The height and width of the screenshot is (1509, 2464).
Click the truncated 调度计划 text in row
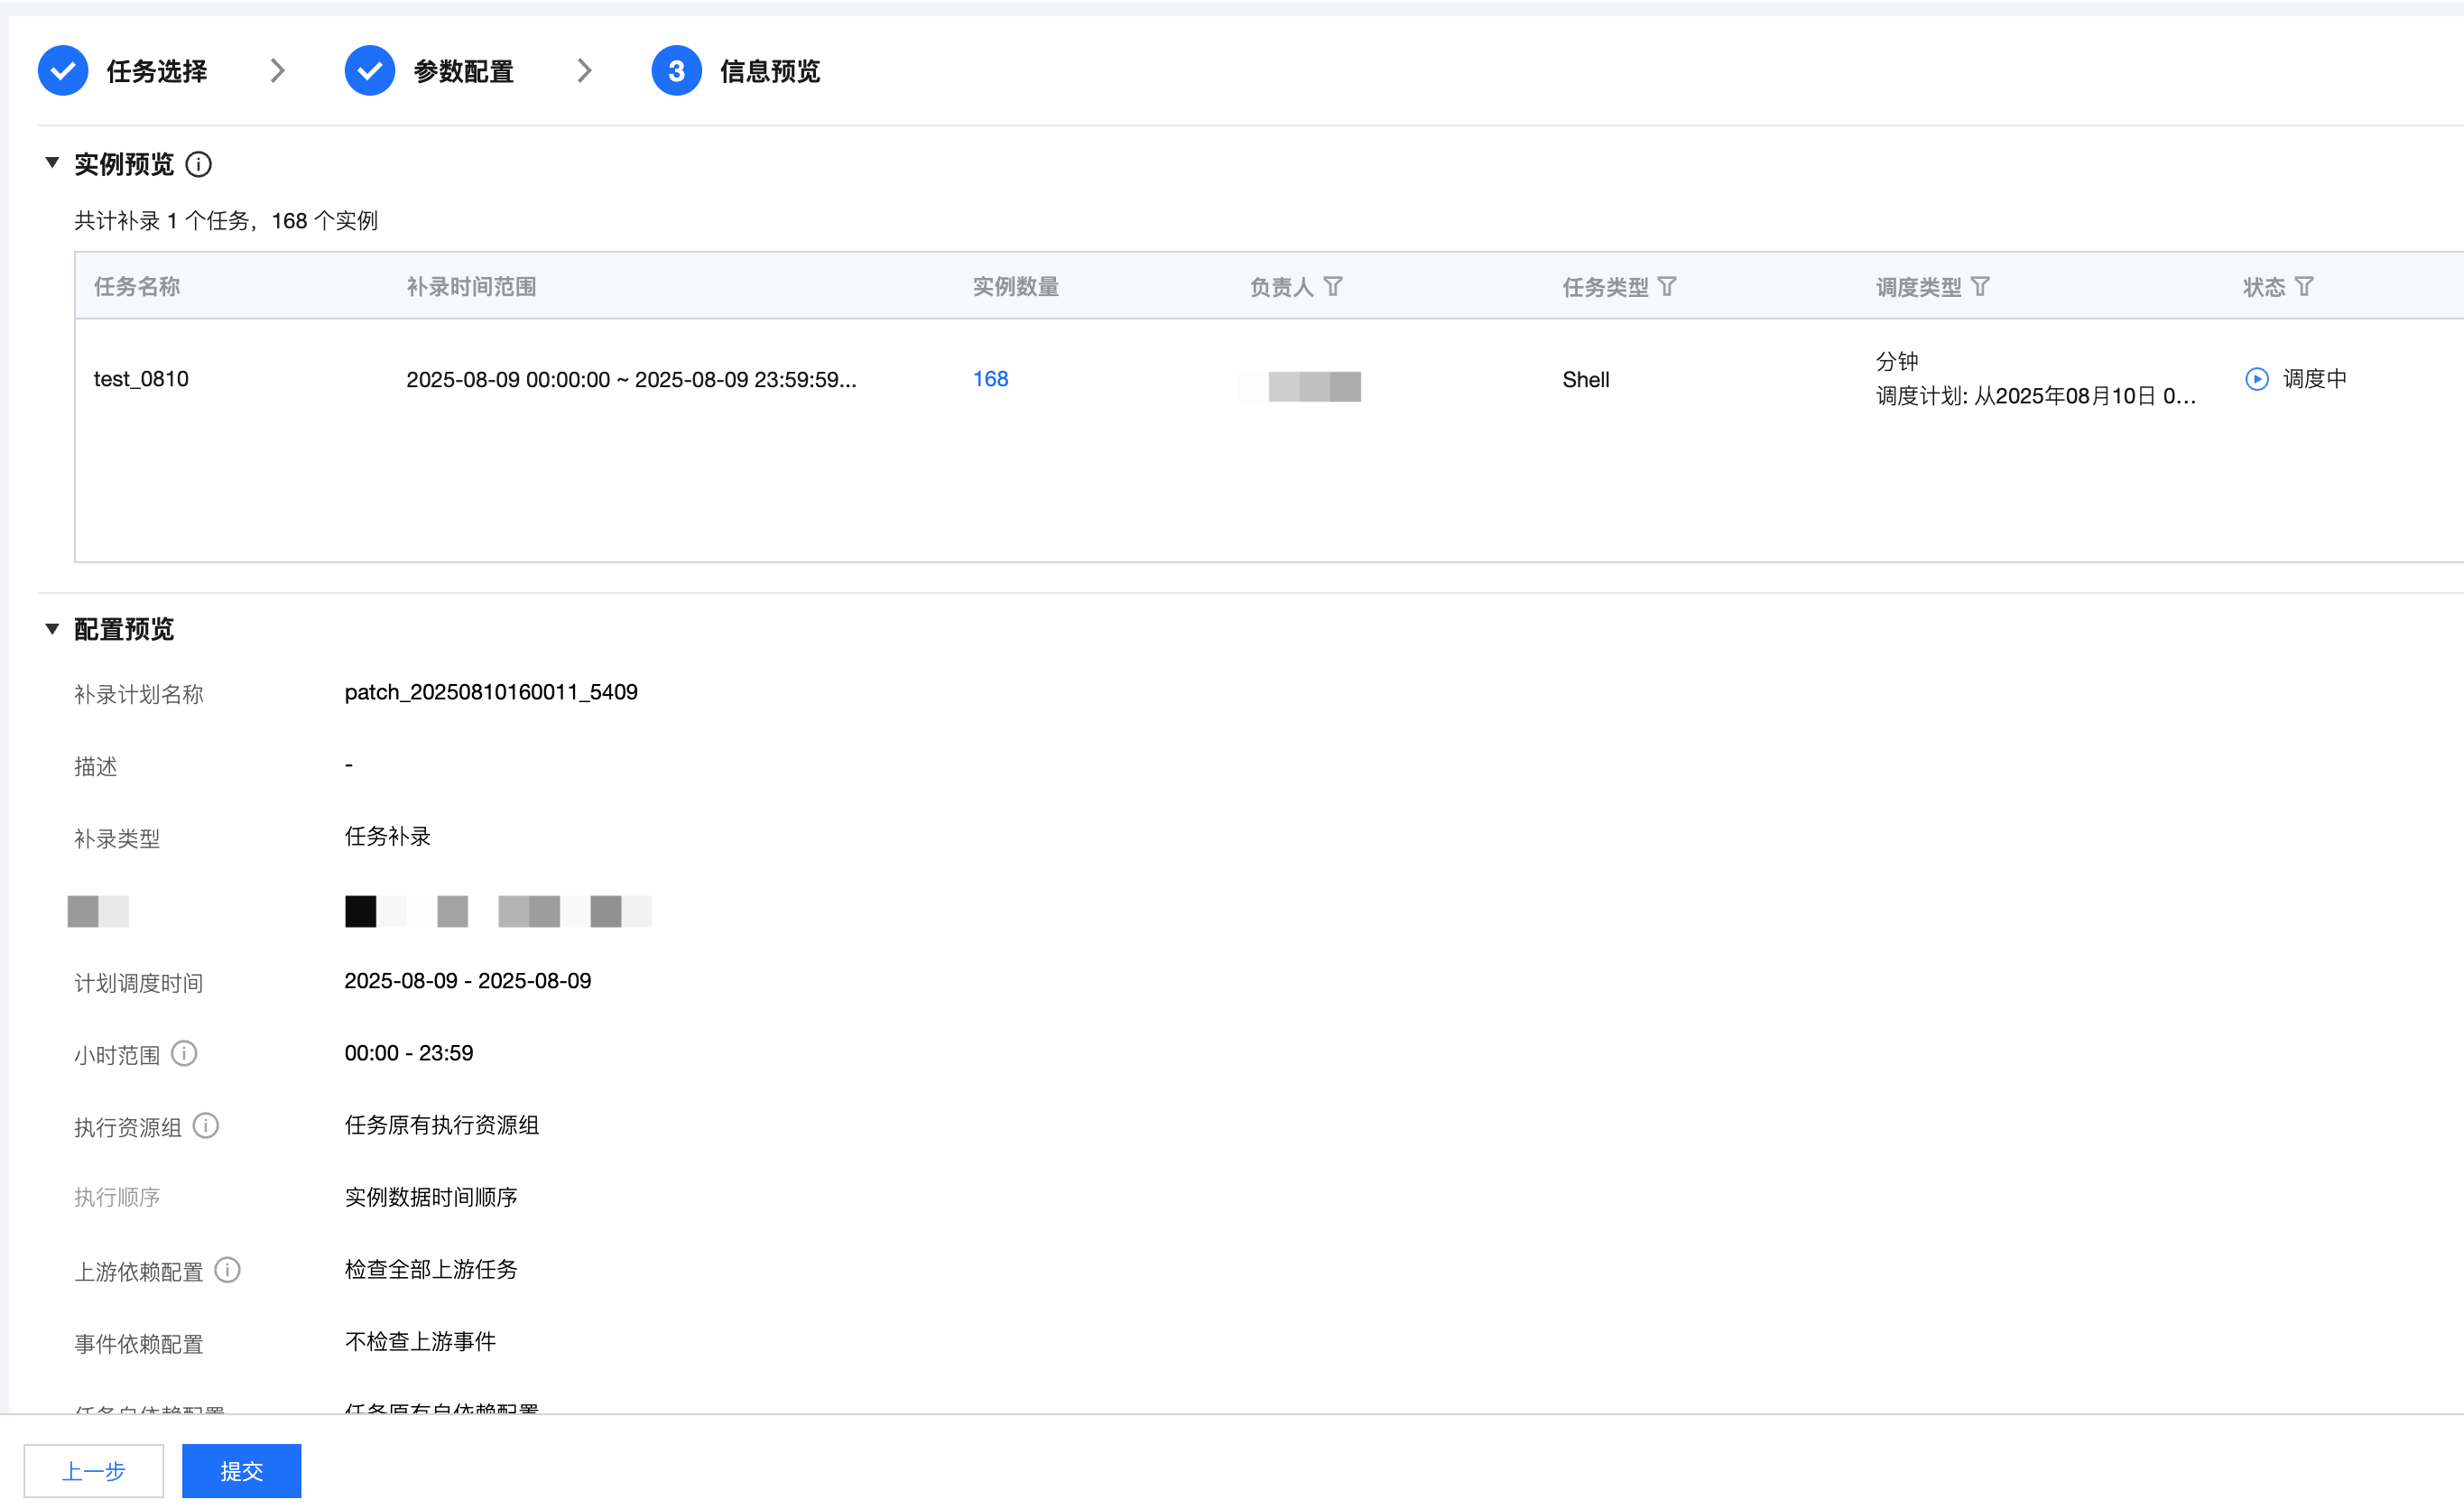coord(2035,396)
